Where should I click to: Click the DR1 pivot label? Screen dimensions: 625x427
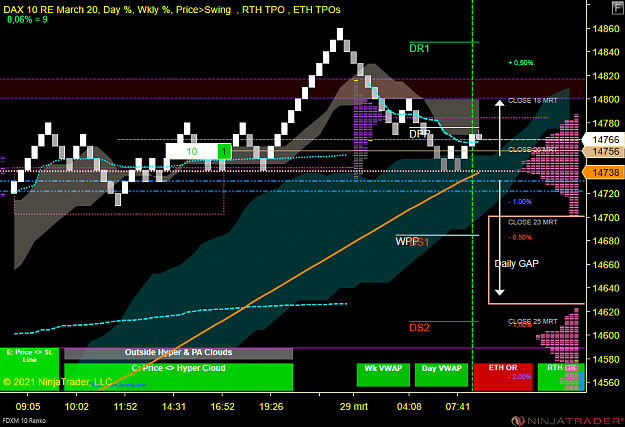point(419,49)
